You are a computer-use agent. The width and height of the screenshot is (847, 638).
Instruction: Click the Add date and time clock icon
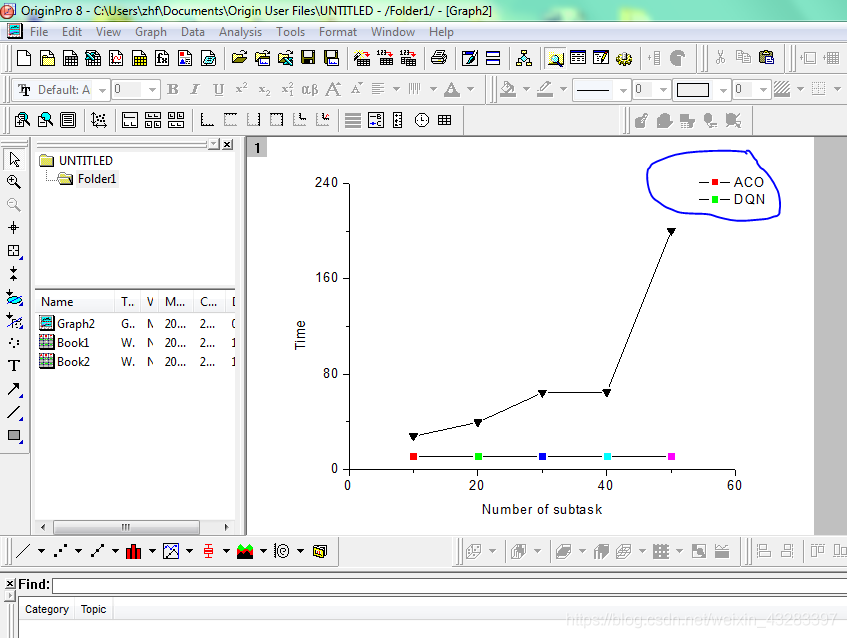click(422, 120)
